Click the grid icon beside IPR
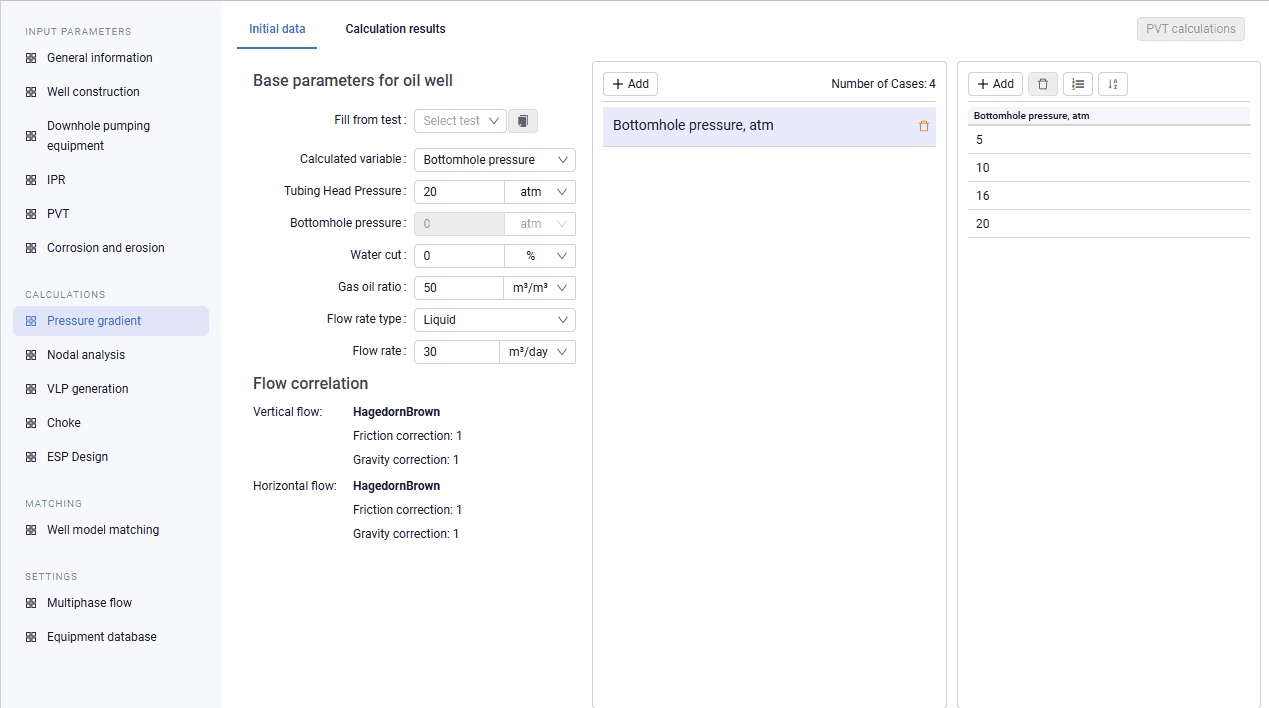The width and height of the screenshot is (1269, 708). [31, 180]
